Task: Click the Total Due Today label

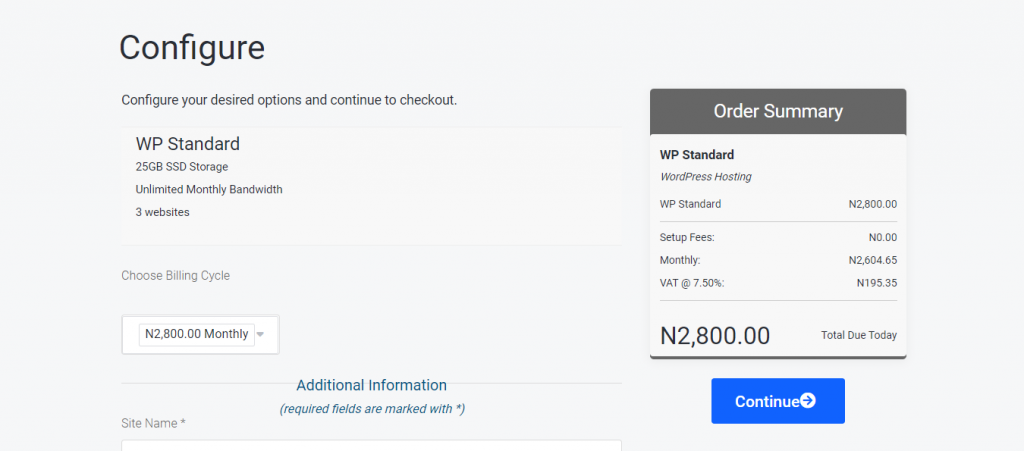Action: [858, 335]
